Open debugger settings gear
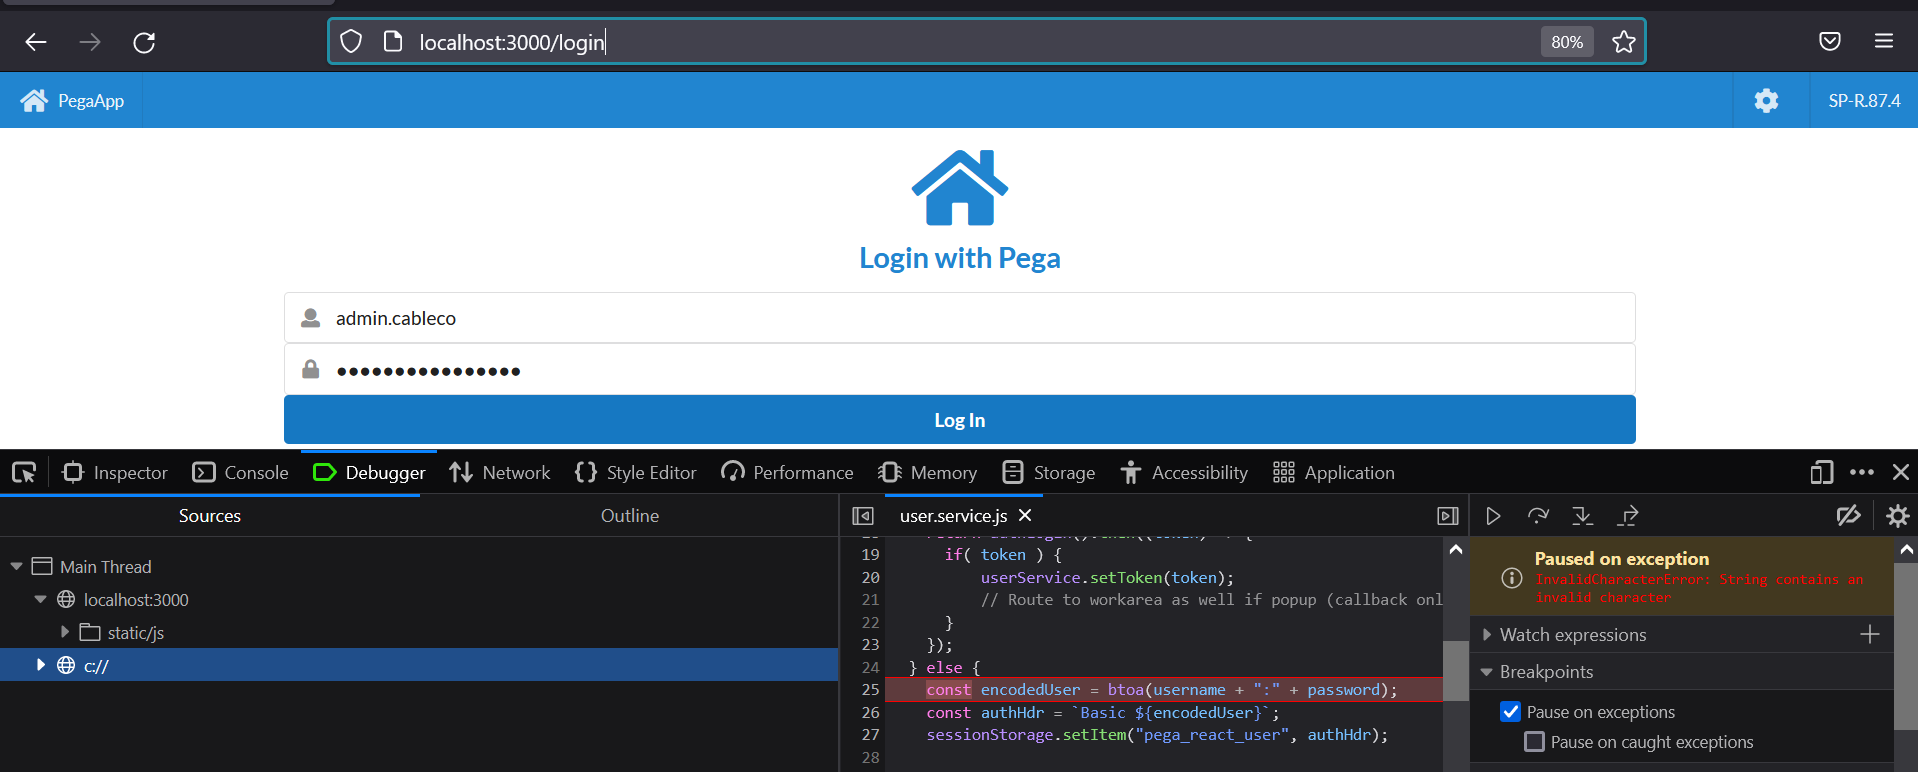The width and height of the screenshot is (1918, 772). [x=1897, y=516]
